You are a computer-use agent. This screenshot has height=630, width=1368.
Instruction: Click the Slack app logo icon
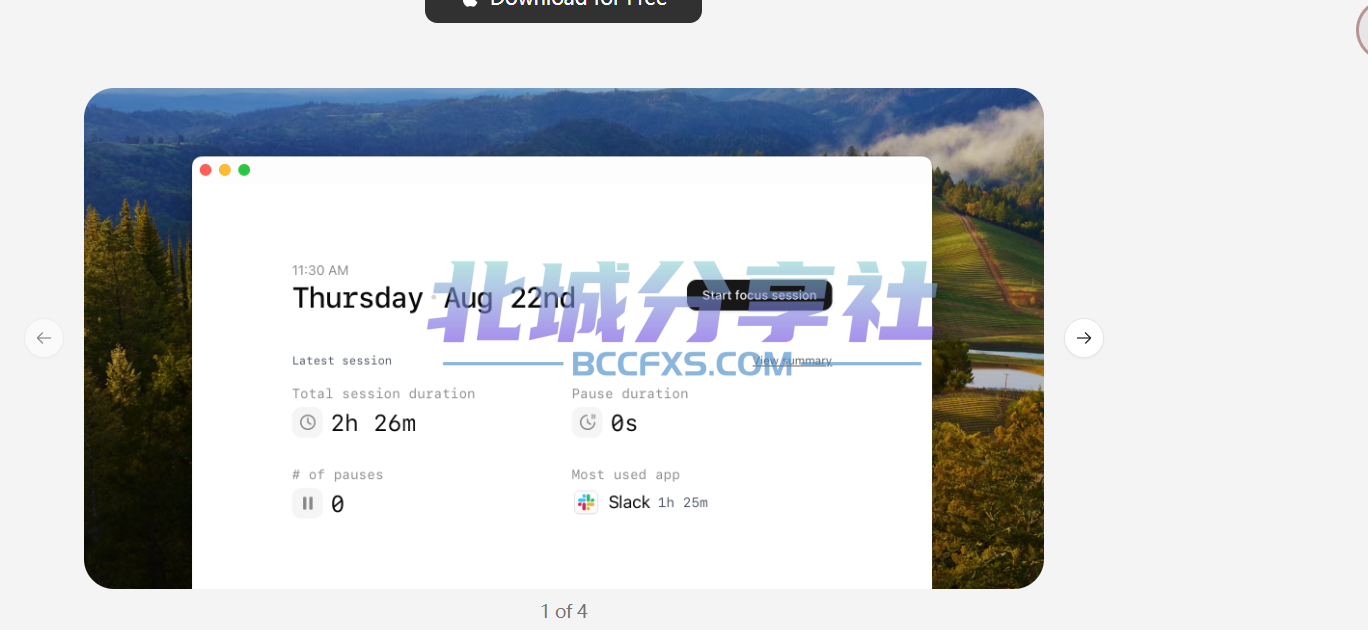tap(586, 502)
